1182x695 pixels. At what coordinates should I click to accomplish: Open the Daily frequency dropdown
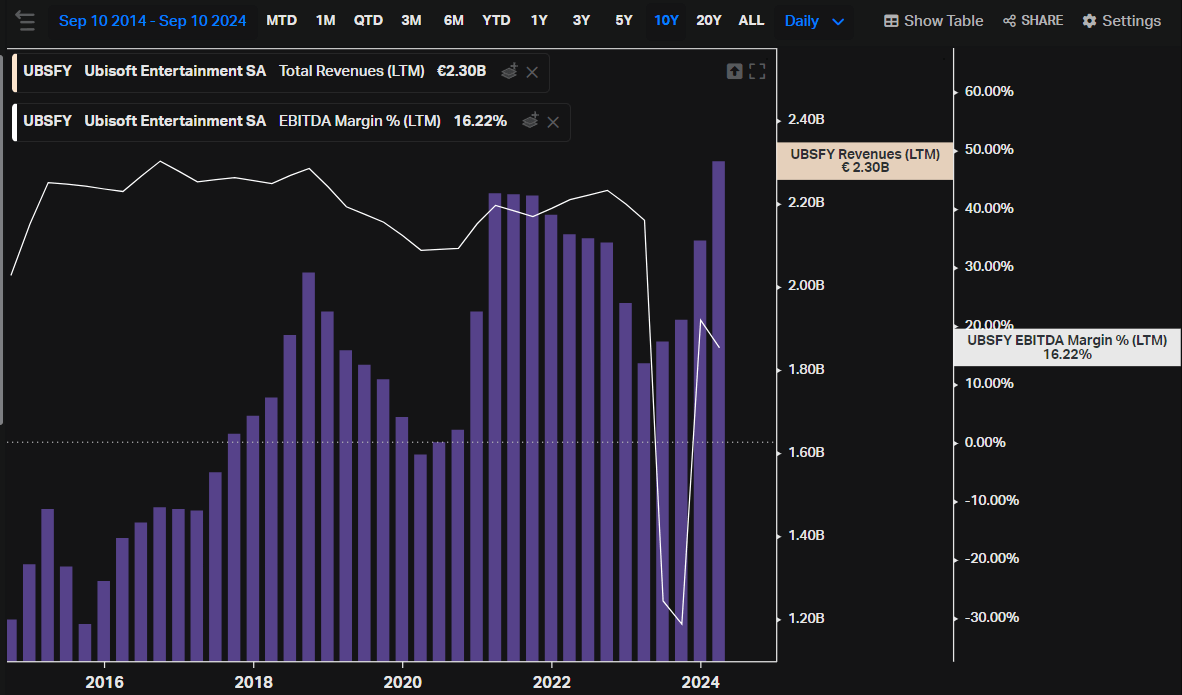point(813,20)
